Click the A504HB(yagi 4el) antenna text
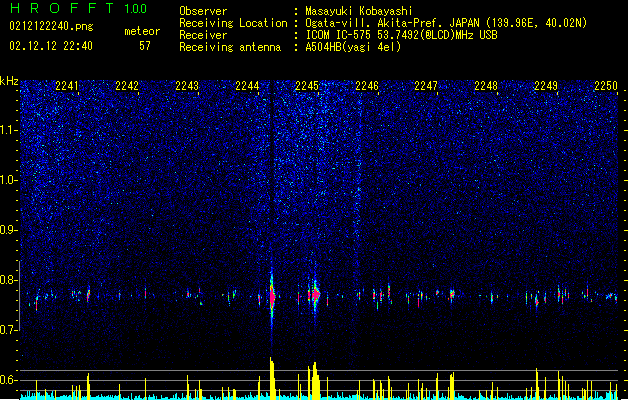The width and height of the screenshot is (629, 400). (353, 47)
